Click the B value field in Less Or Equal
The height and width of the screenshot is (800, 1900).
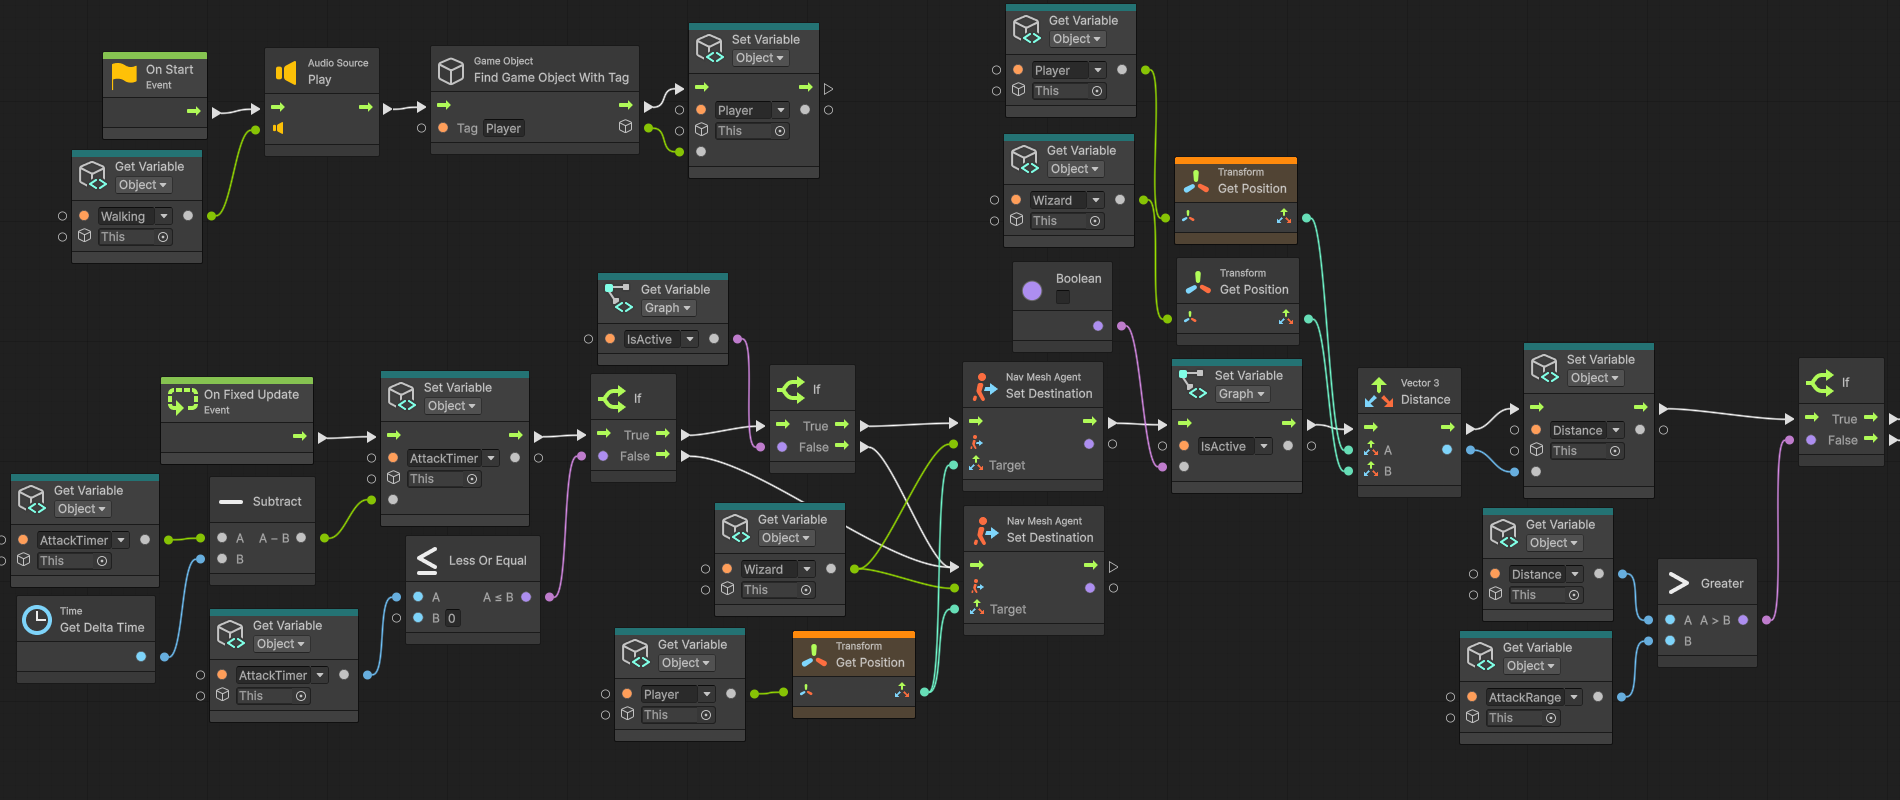point(452,618)
